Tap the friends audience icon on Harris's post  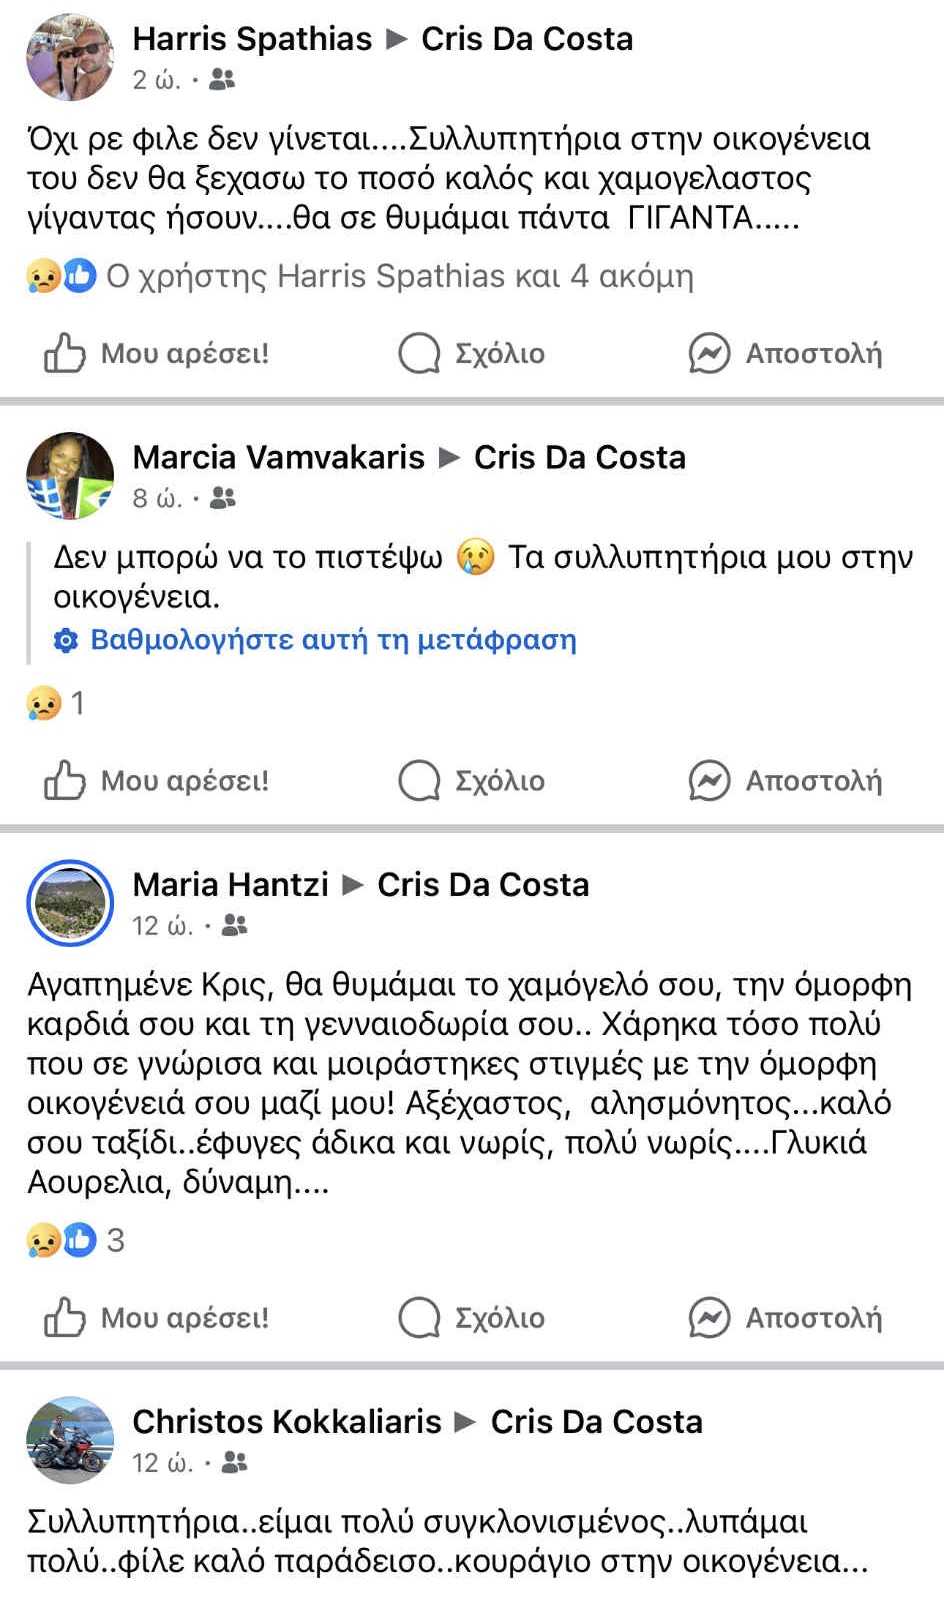tap(222, 80)
